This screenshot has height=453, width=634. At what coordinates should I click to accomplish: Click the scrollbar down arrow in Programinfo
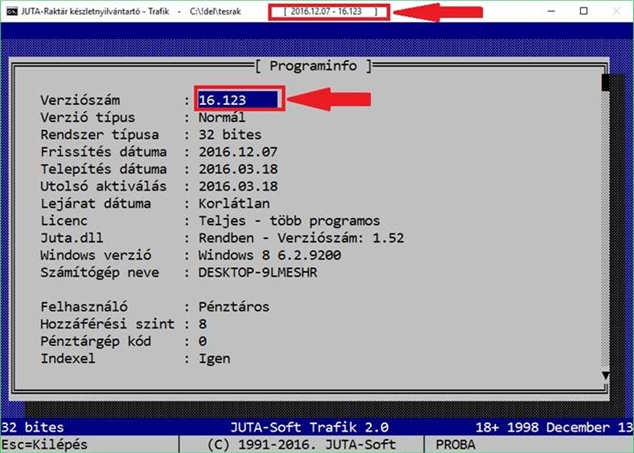click(x=605, y=376)
